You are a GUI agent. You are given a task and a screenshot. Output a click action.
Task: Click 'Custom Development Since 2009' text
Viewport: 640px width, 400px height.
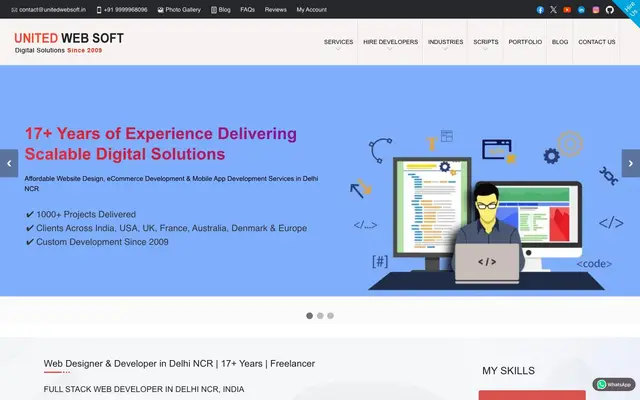click(102, 242)
